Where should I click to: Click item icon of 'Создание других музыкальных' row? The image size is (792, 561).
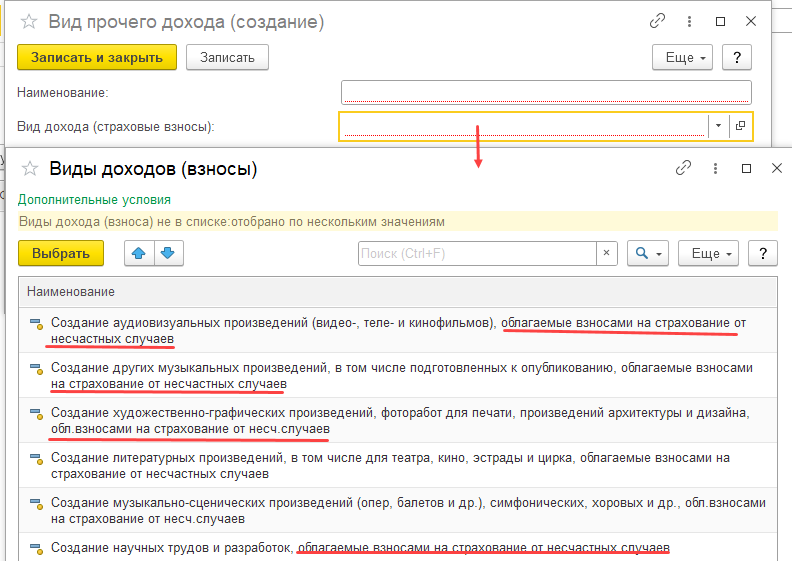click(x=36, y=369)
